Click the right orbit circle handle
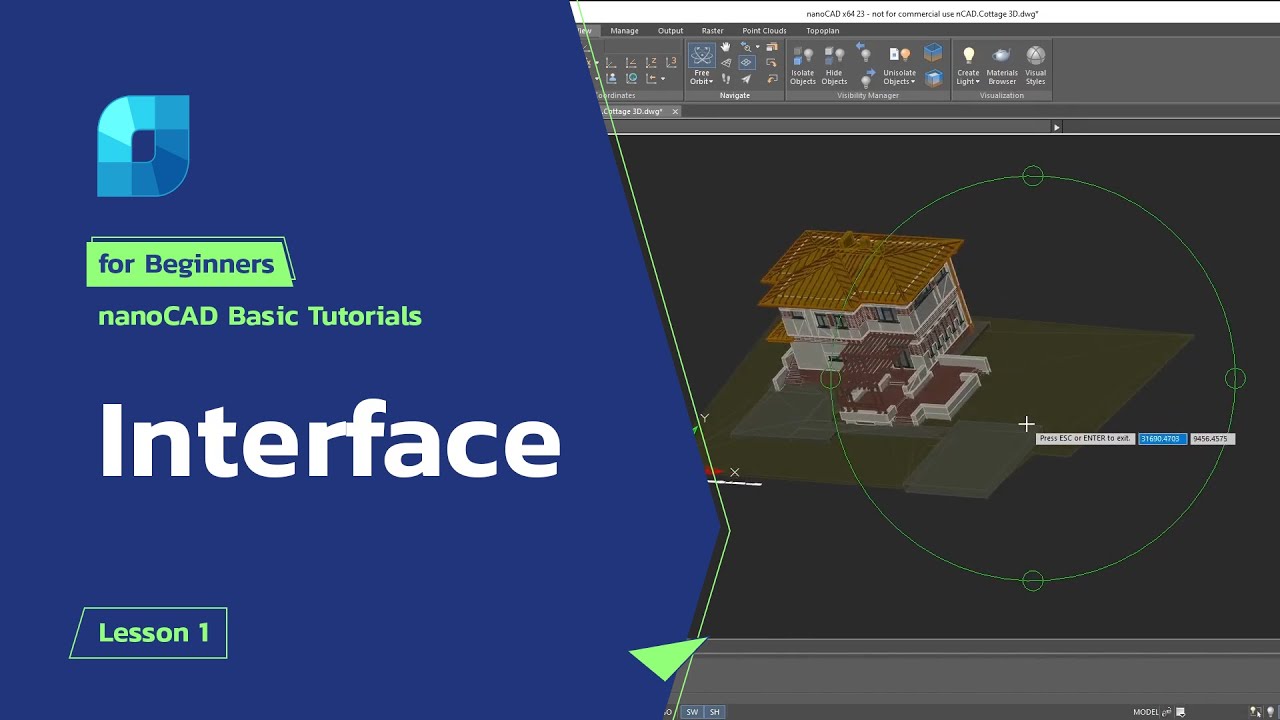The width and height of the screenshot is (1280, 720). [1235, 378]
